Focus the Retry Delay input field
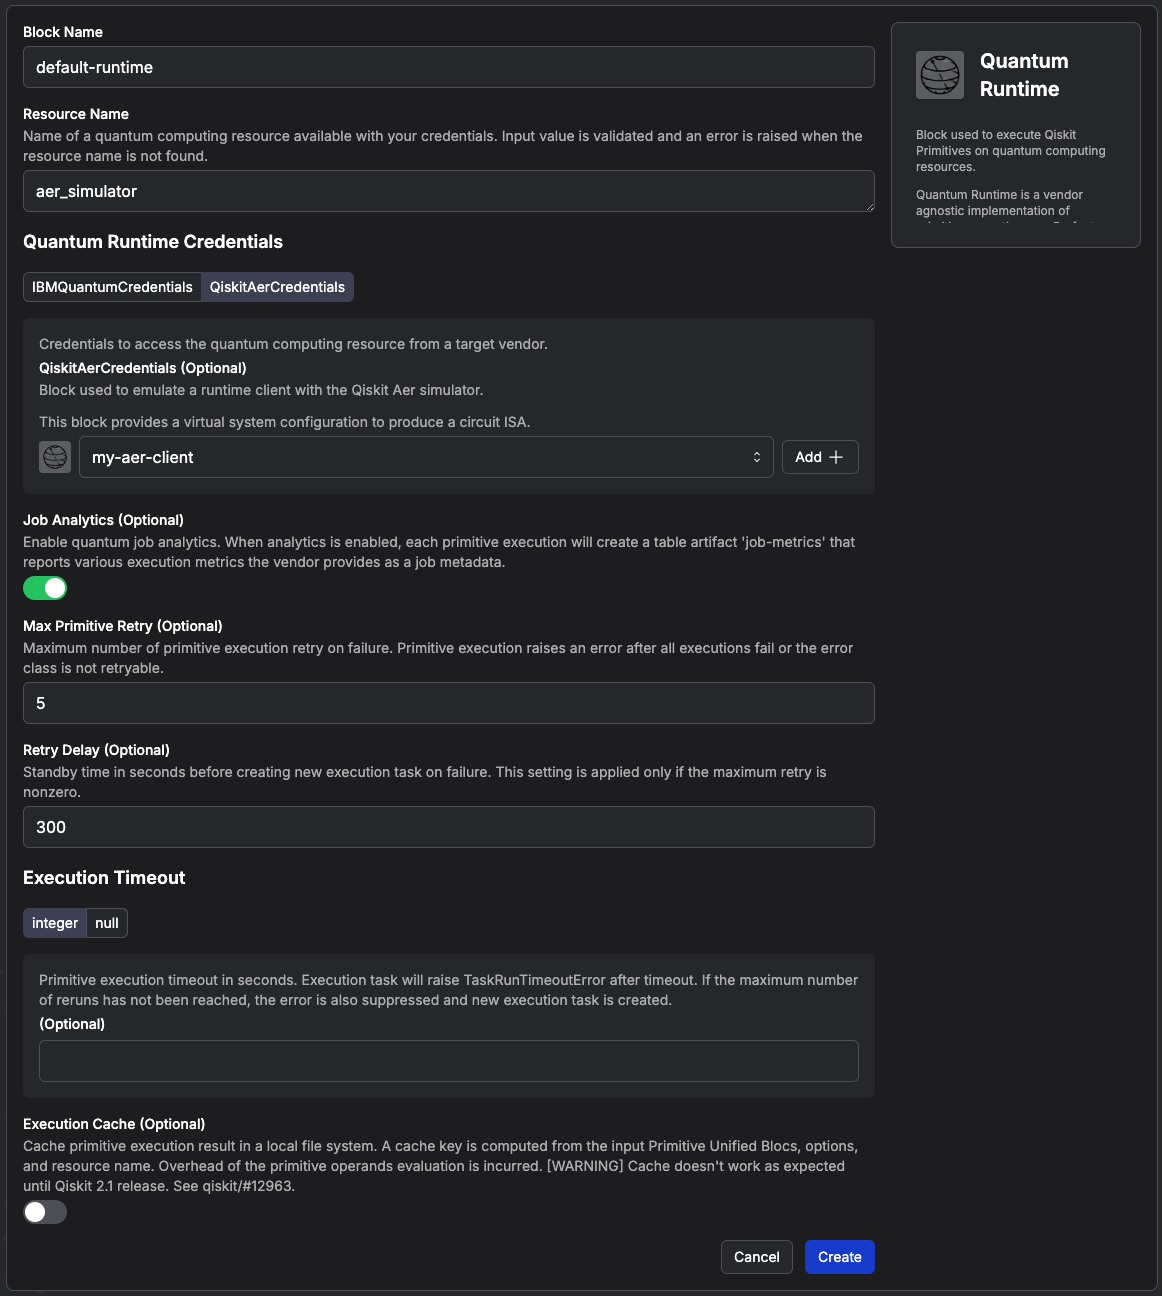1162x1296 pixels. (448, 827)
